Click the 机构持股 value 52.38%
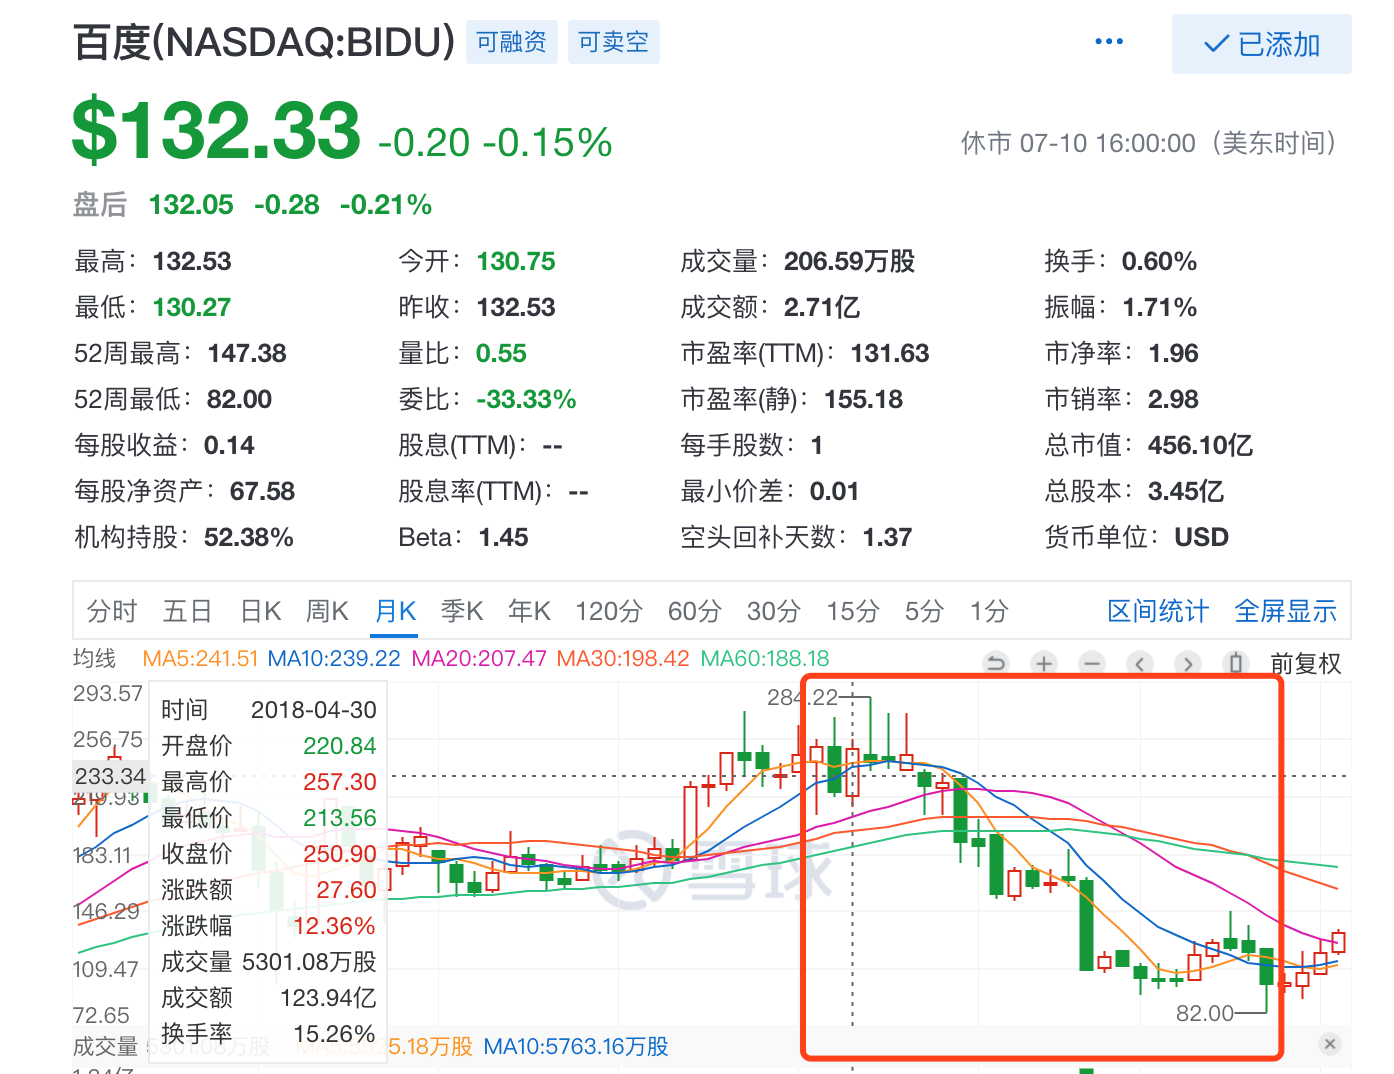 [249, 537]
